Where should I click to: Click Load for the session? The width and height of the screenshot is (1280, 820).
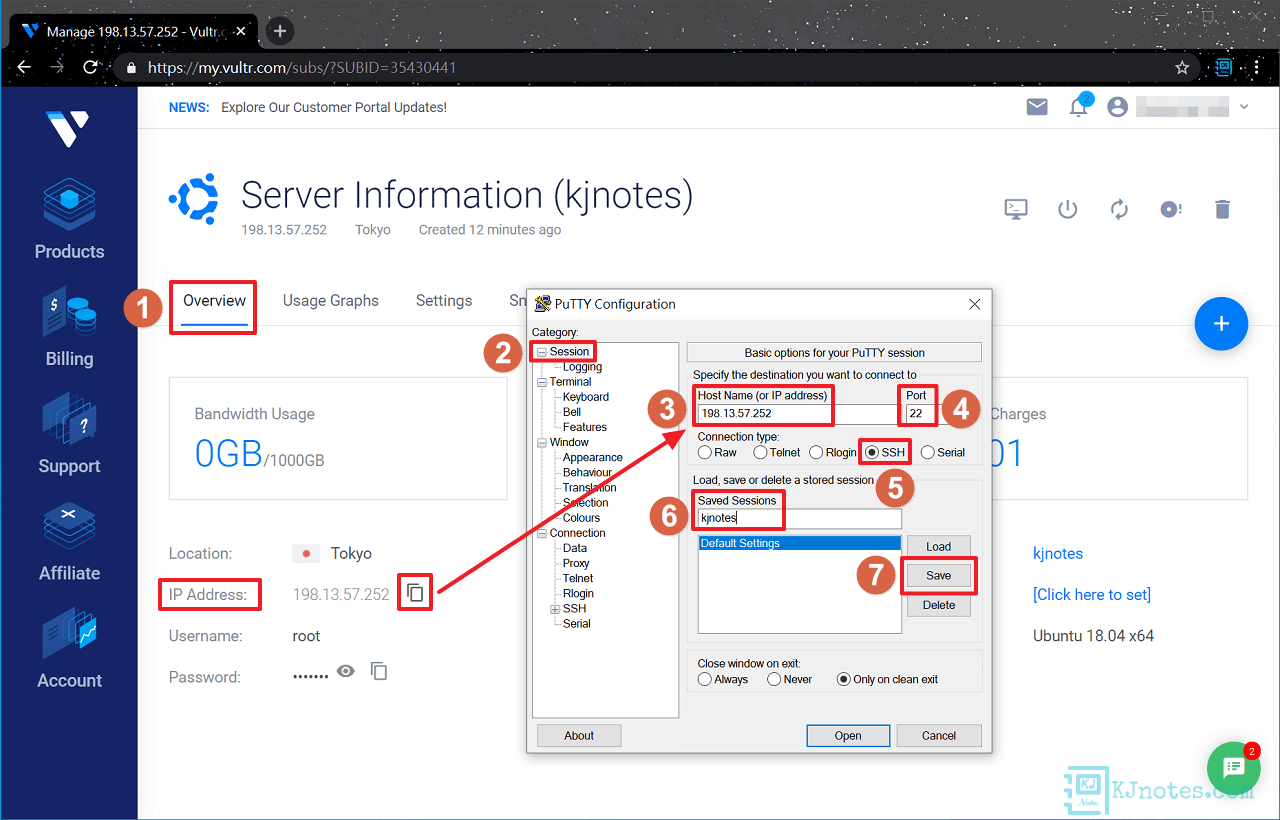(939, 546)
